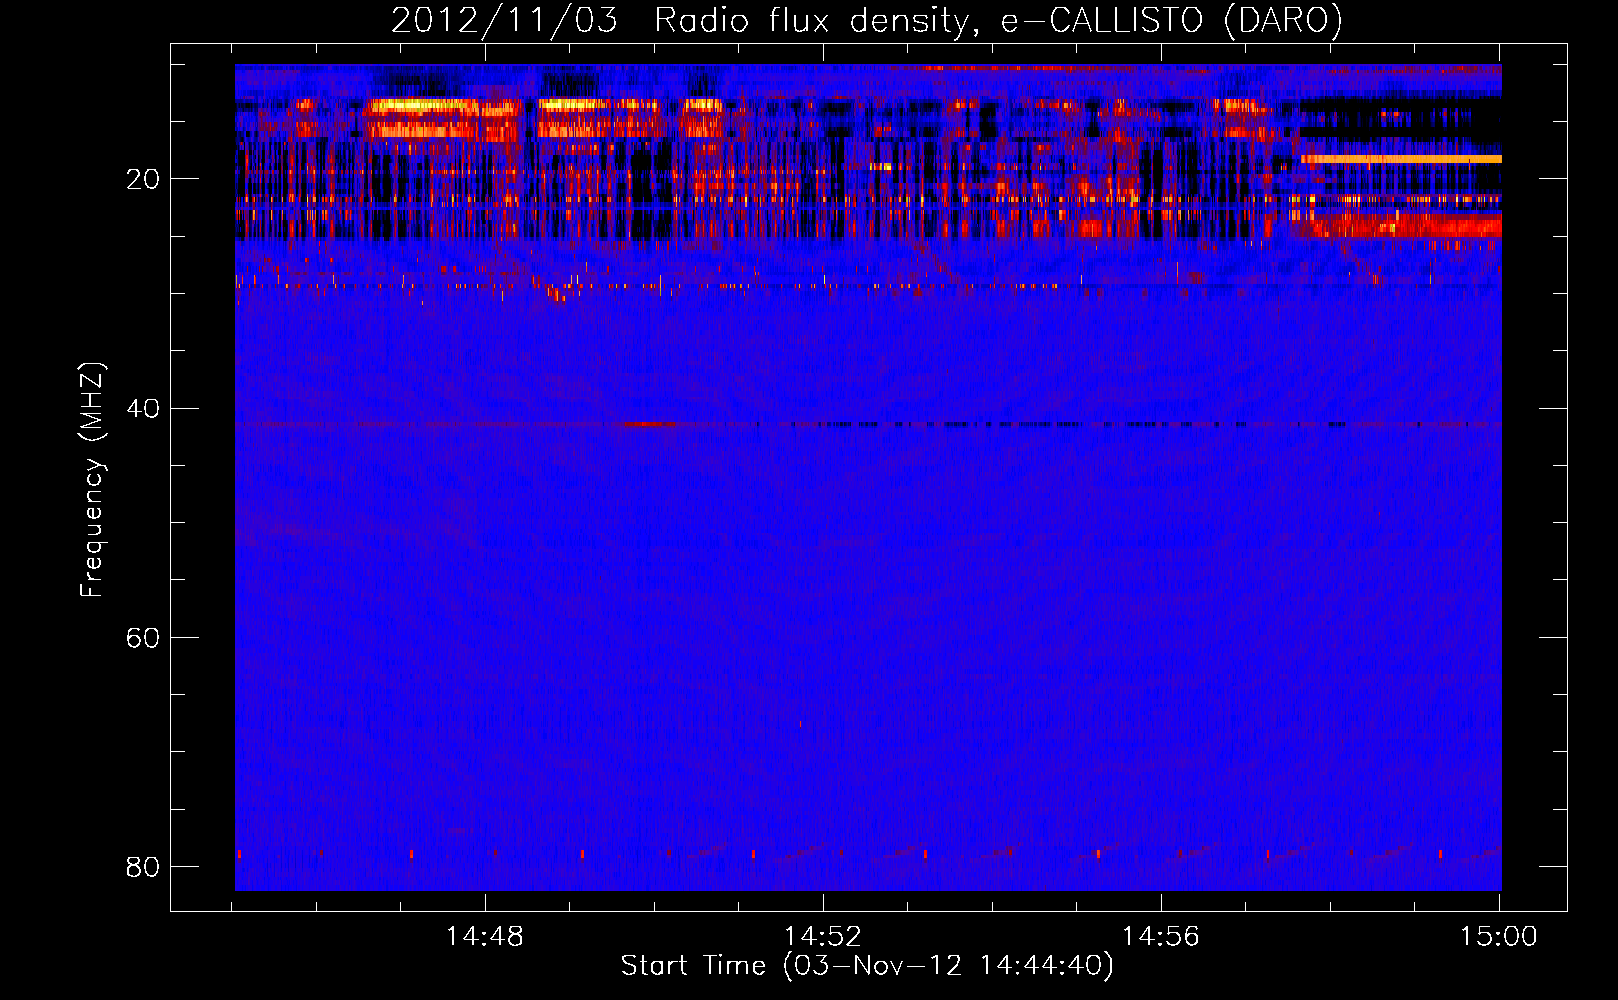Screen dimensions: 1618x1000
Task: Click the "14:52" time tick label
Action: tap(822, 937)
